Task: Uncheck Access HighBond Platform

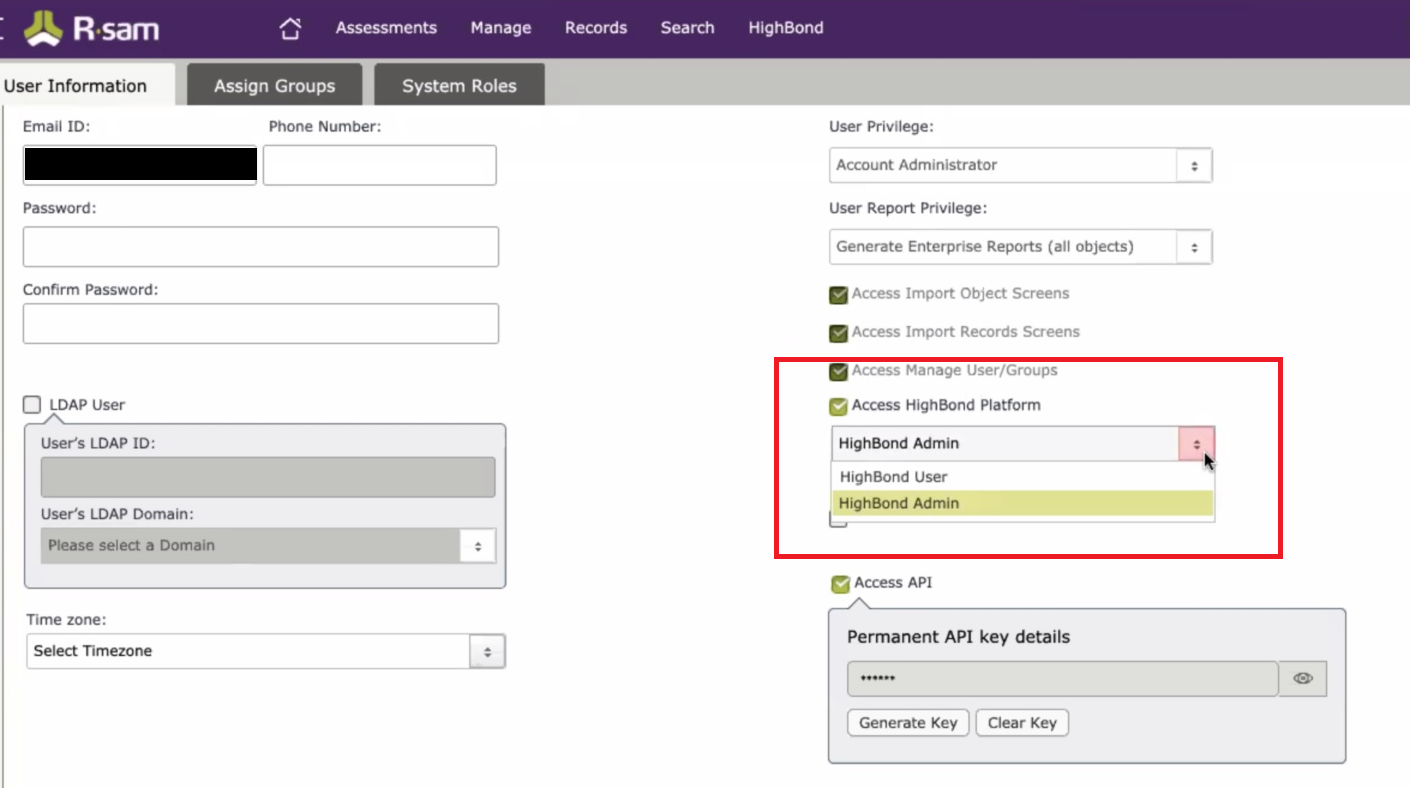Action: coord(837,406)
